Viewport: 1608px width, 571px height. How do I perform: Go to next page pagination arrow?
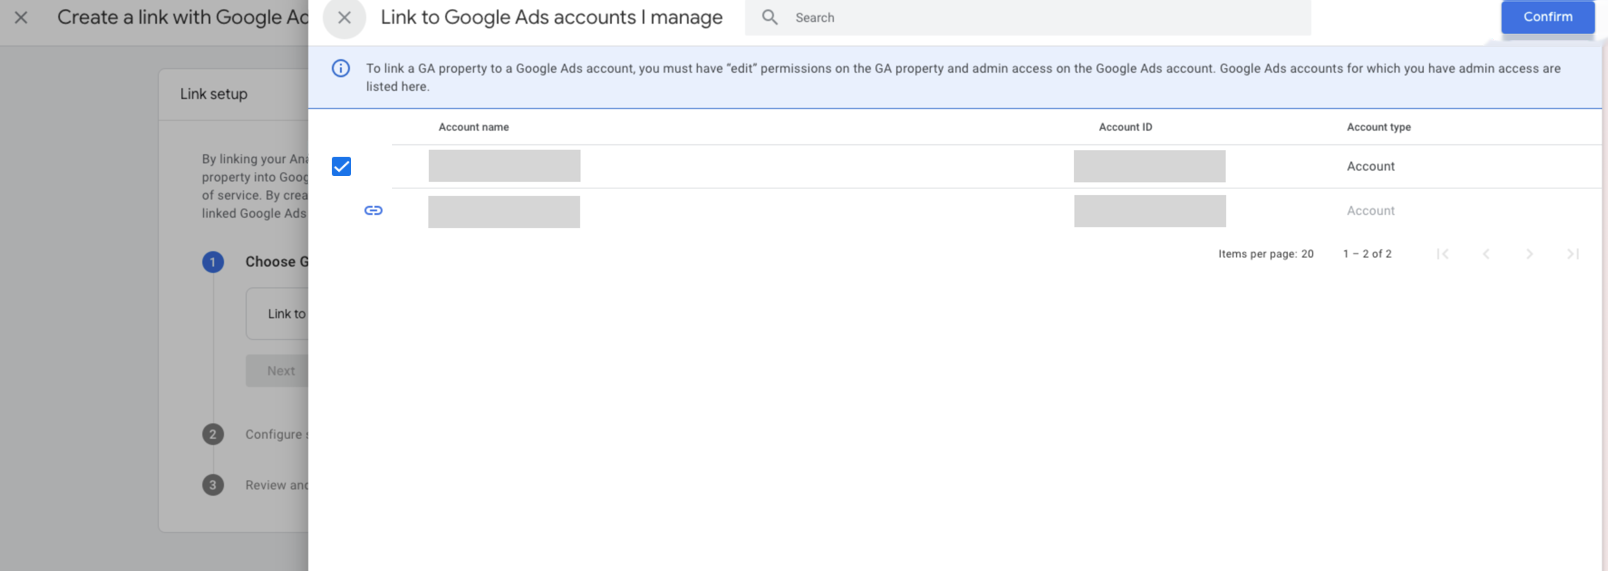(x=1529, y=254)
